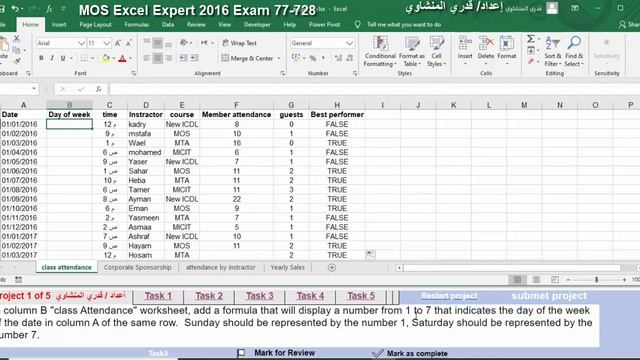Open the Data ribbon tab
The width and height of the screenshot is (640, 360).
tap(168, 24)
